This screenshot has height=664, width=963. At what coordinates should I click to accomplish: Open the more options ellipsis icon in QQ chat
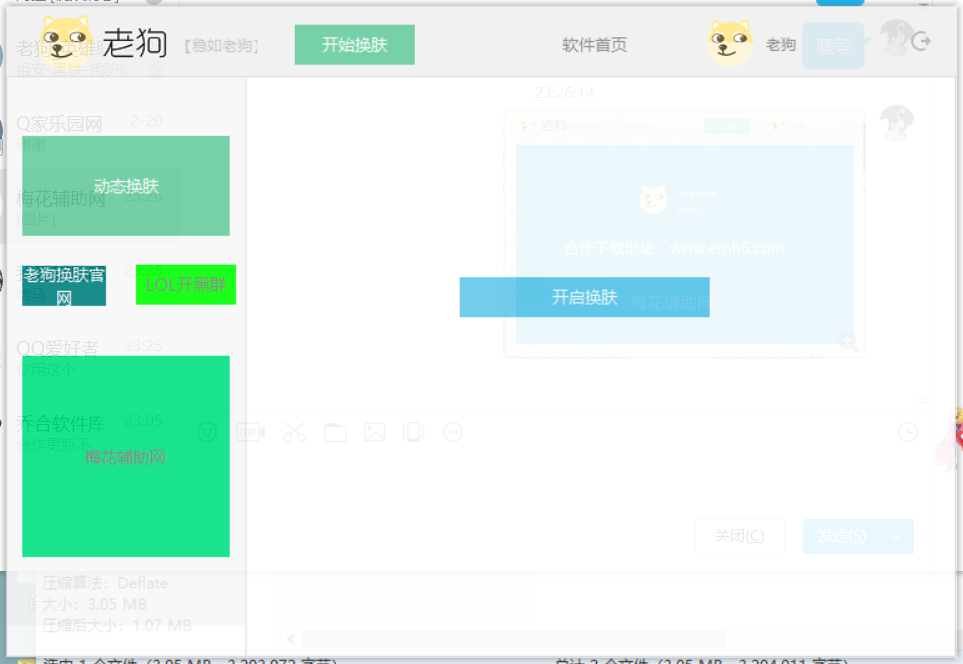point(453,432)
